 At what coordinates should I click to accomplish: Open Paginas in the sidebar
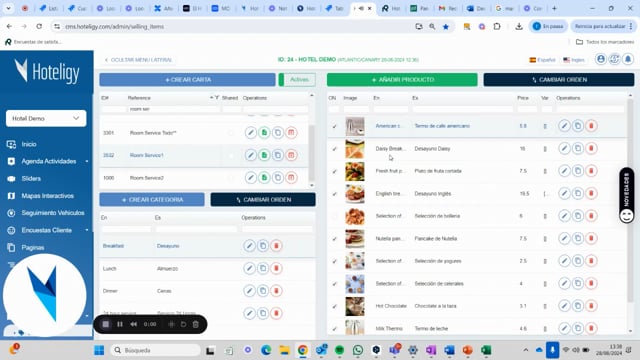(33, 247)
